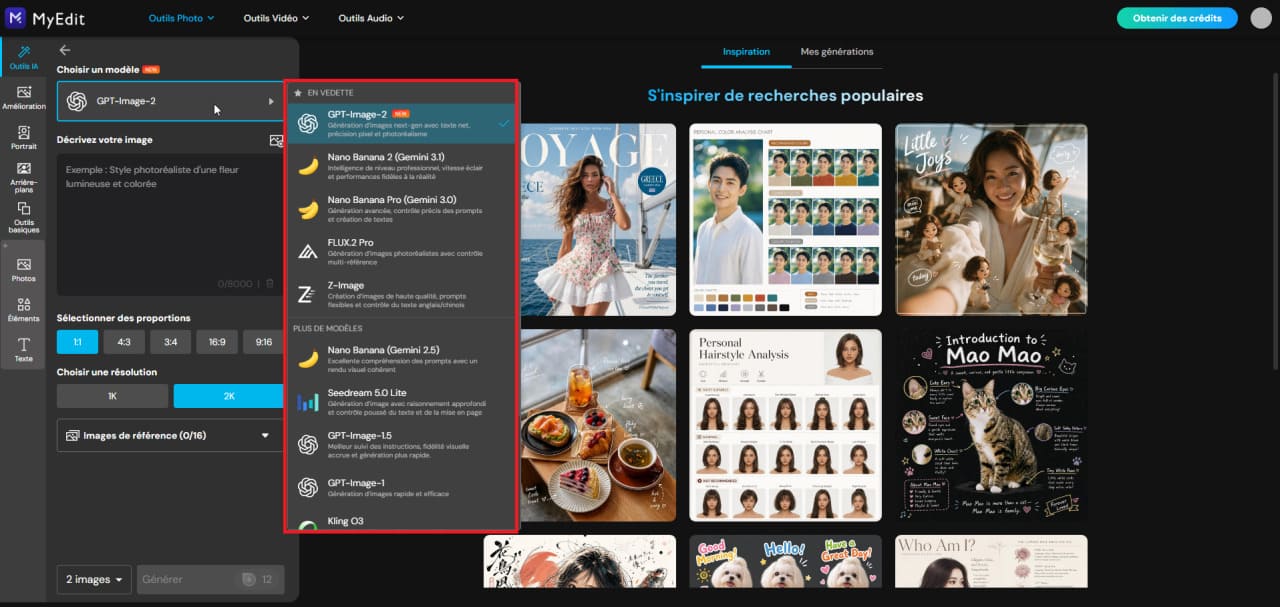The height and width of the screenshot is (607, 1280).
Task: Choose the Seedream 5.0 Lite model
Action: 403,400
